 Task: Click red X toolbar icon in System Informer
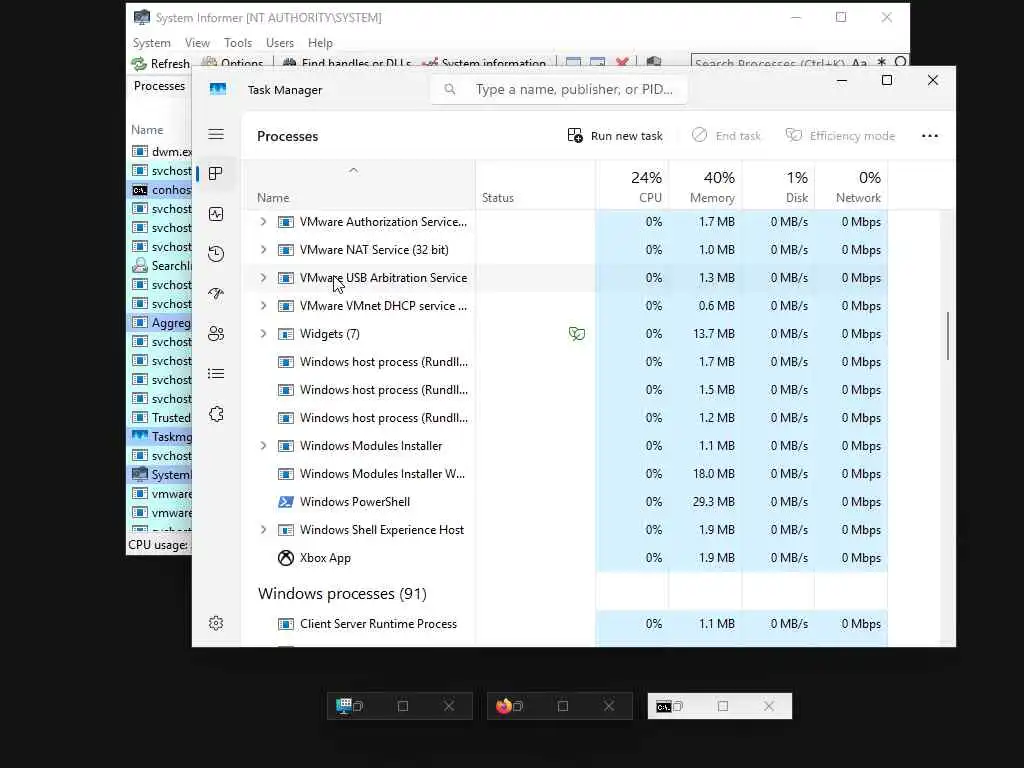[x=622, y=63]
